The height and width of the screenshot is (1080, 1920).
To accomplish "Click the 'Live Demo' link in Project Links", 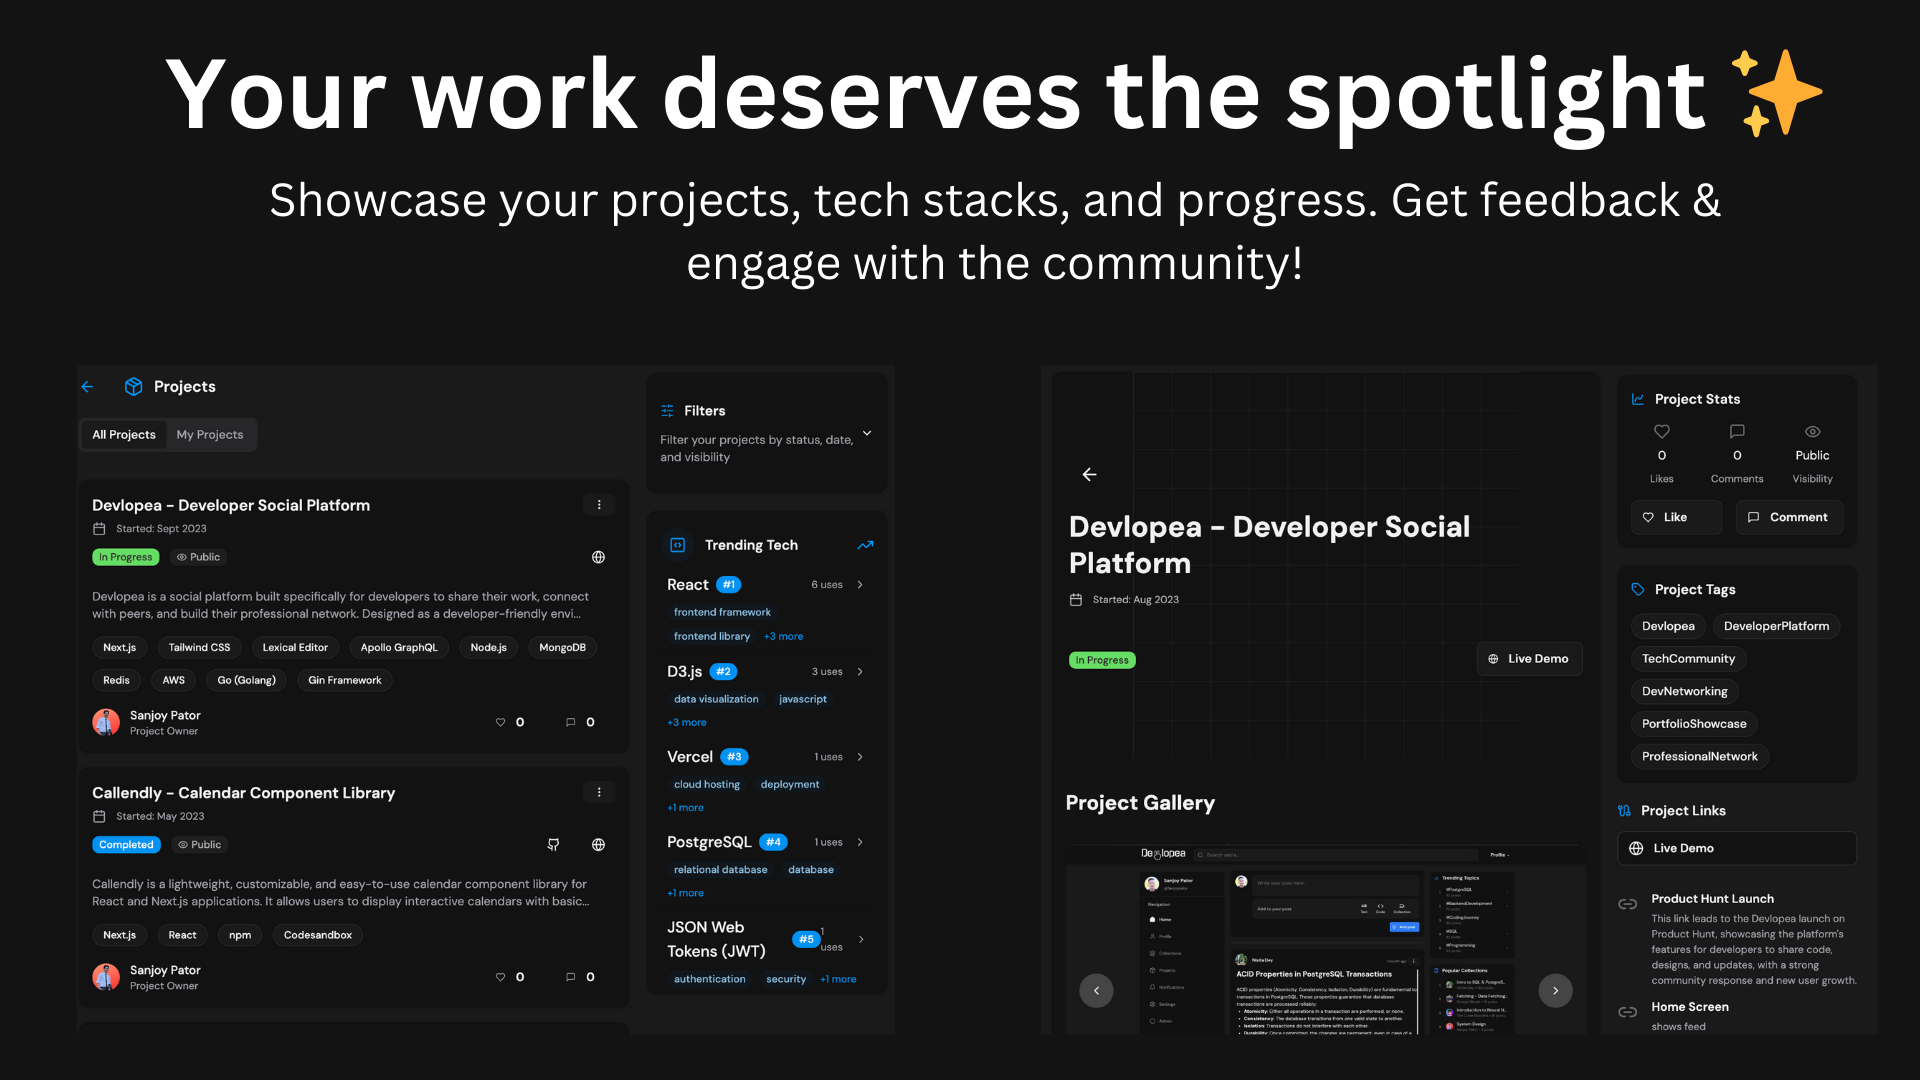I will 1735,848.
